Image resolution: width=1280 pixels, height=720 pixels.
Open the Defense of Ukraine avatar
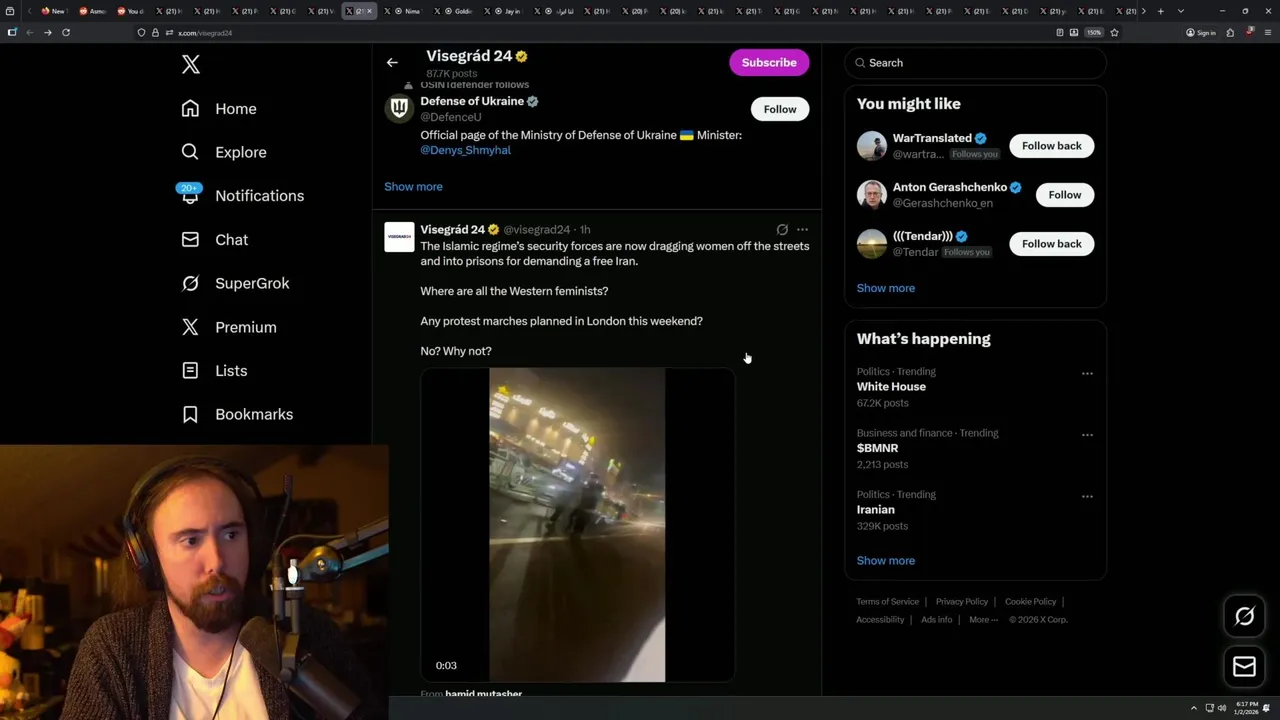(x=399, y=108)
